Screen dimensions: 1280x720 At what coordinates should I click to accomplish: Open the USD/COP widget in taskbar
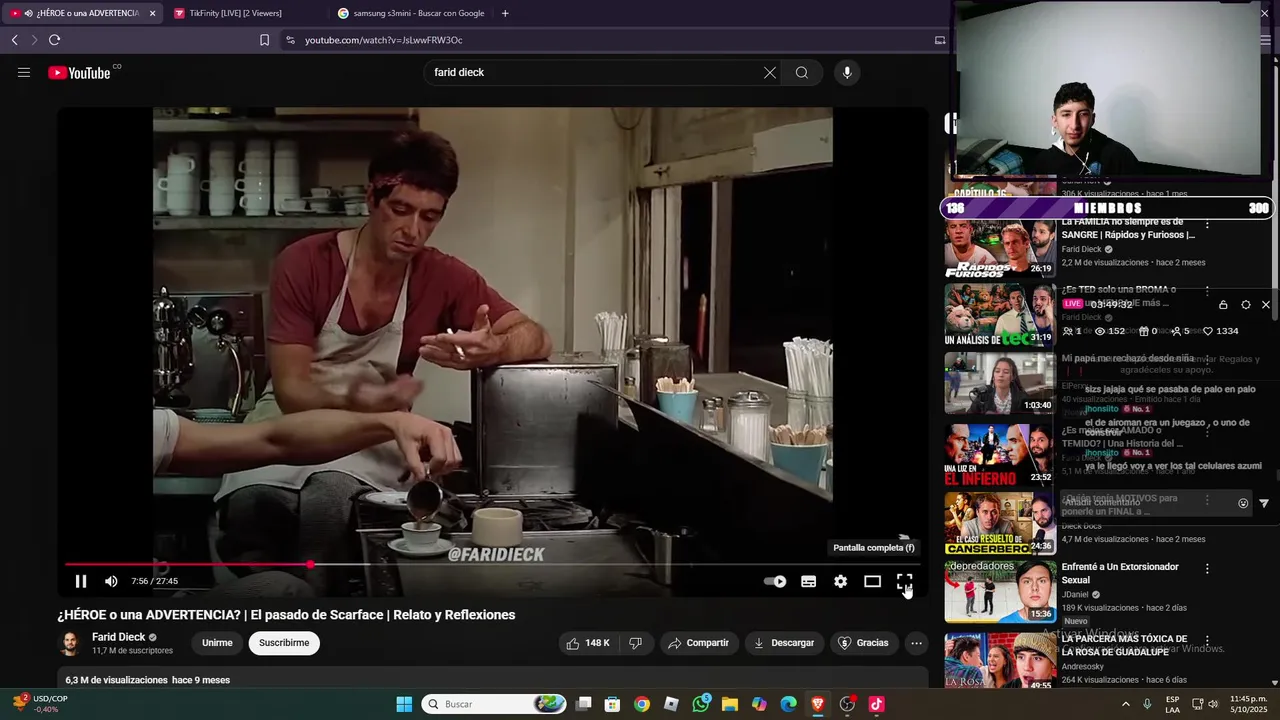pos(38,704)
